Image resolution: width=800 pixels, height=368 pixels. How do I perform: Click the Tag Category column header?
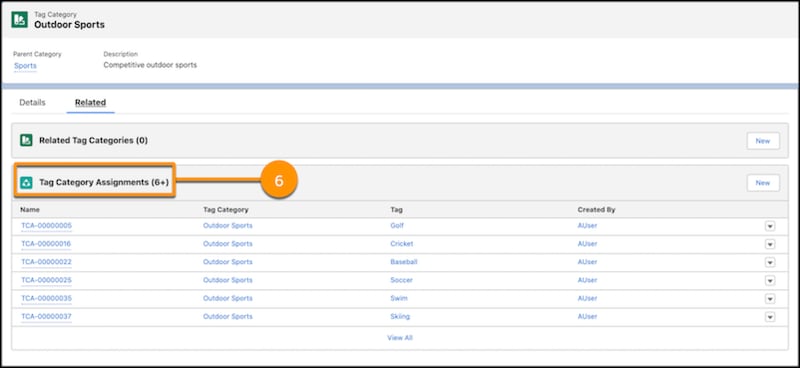pyautogui.click(x=226, y=210)
